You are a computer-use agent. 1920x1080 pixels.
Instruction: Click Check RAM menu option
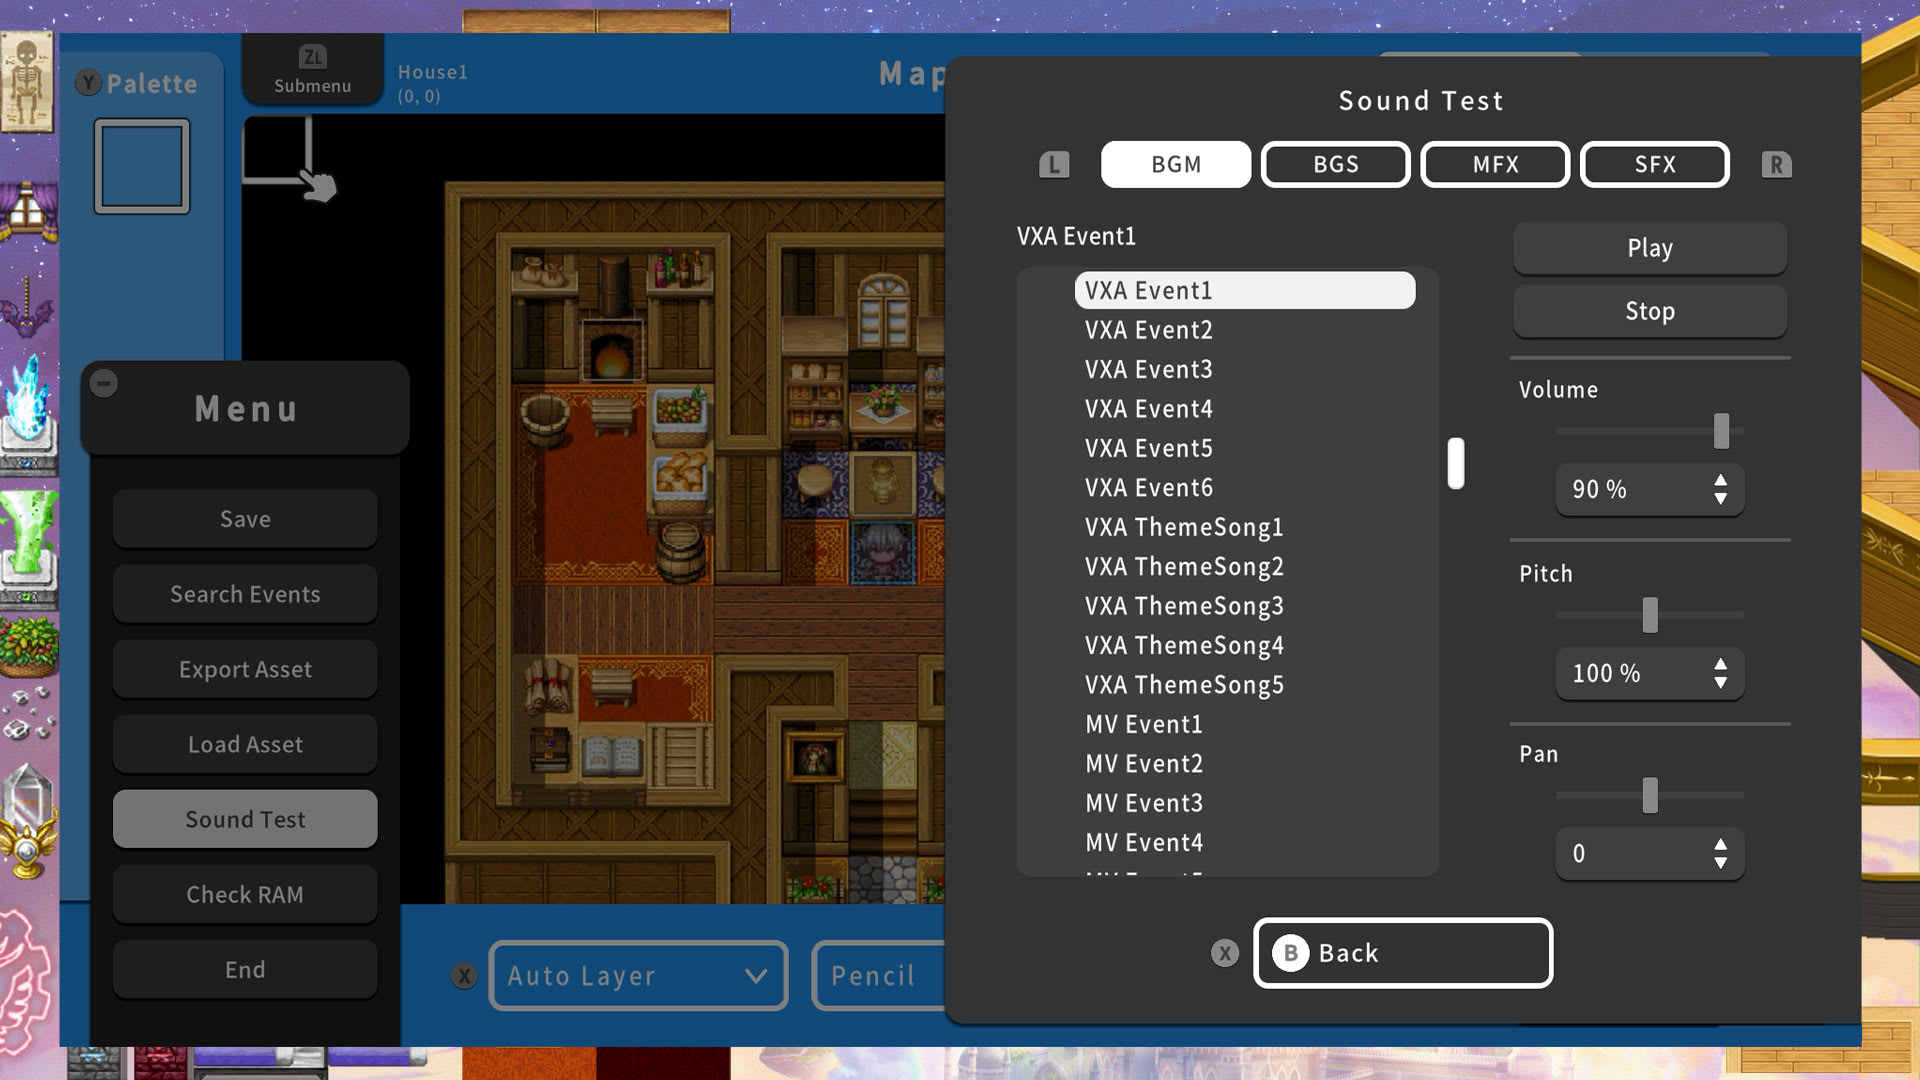(245, 894)
